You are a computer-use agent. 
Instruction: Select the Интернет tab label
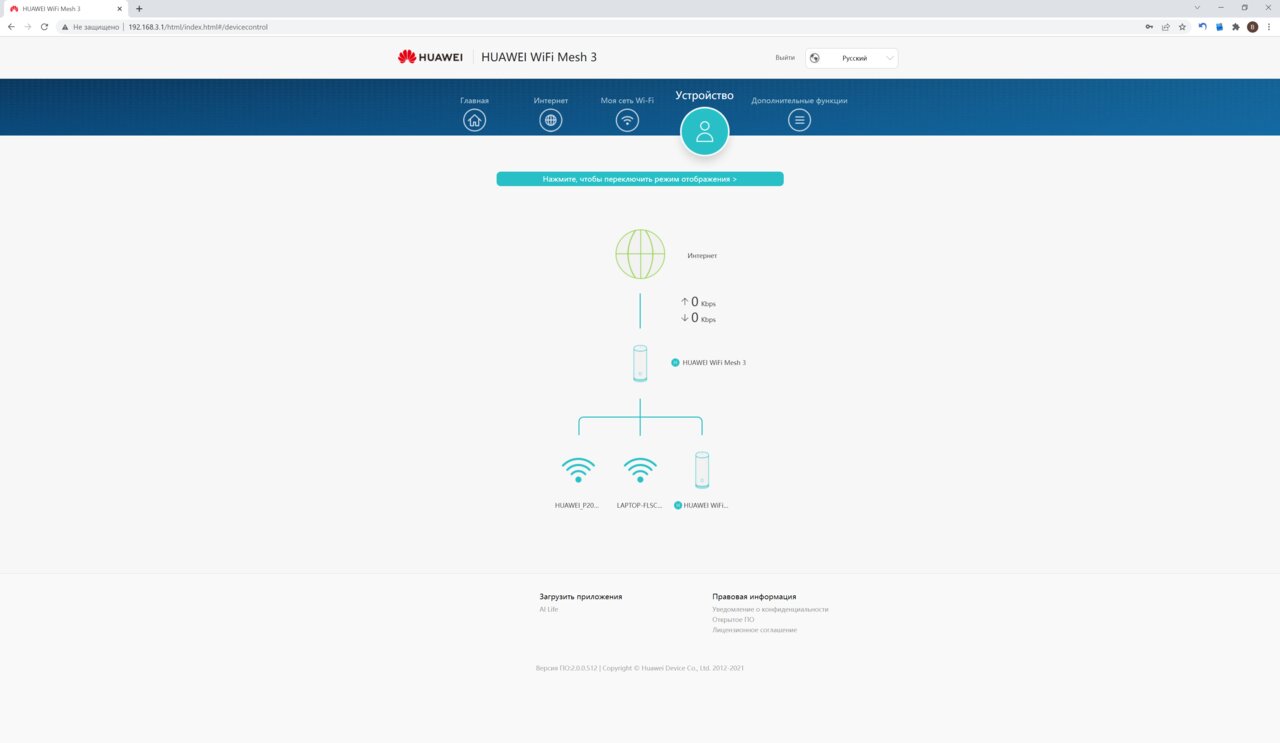(551, 101)
